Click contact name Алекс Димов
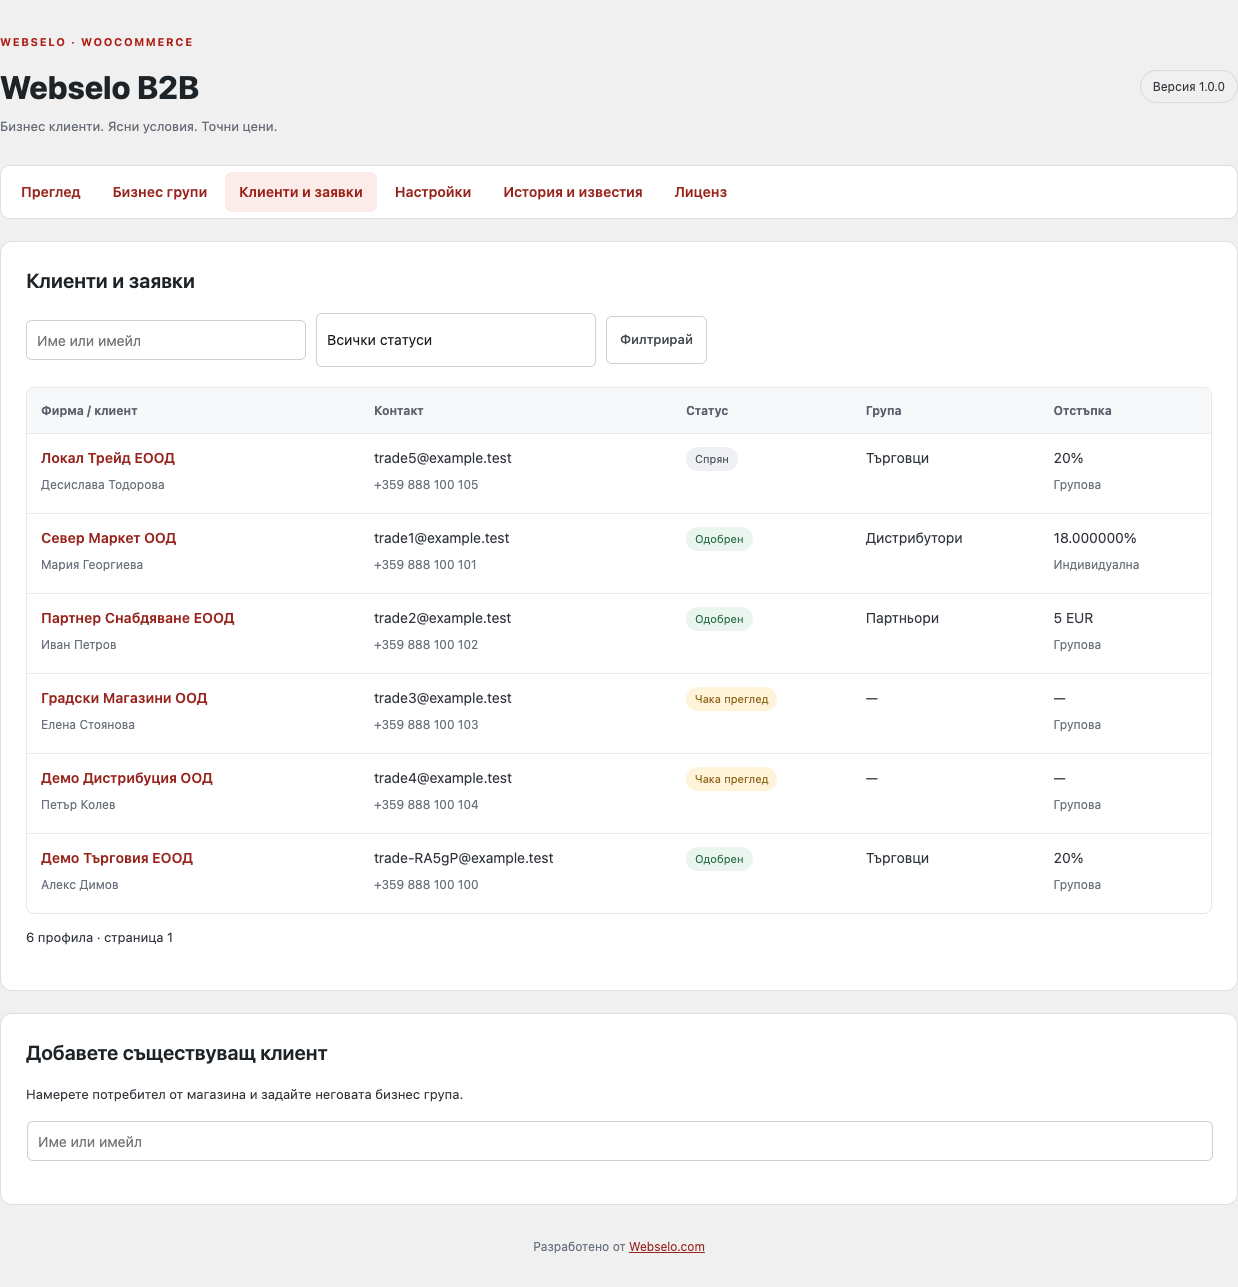 tap(80, 885)
